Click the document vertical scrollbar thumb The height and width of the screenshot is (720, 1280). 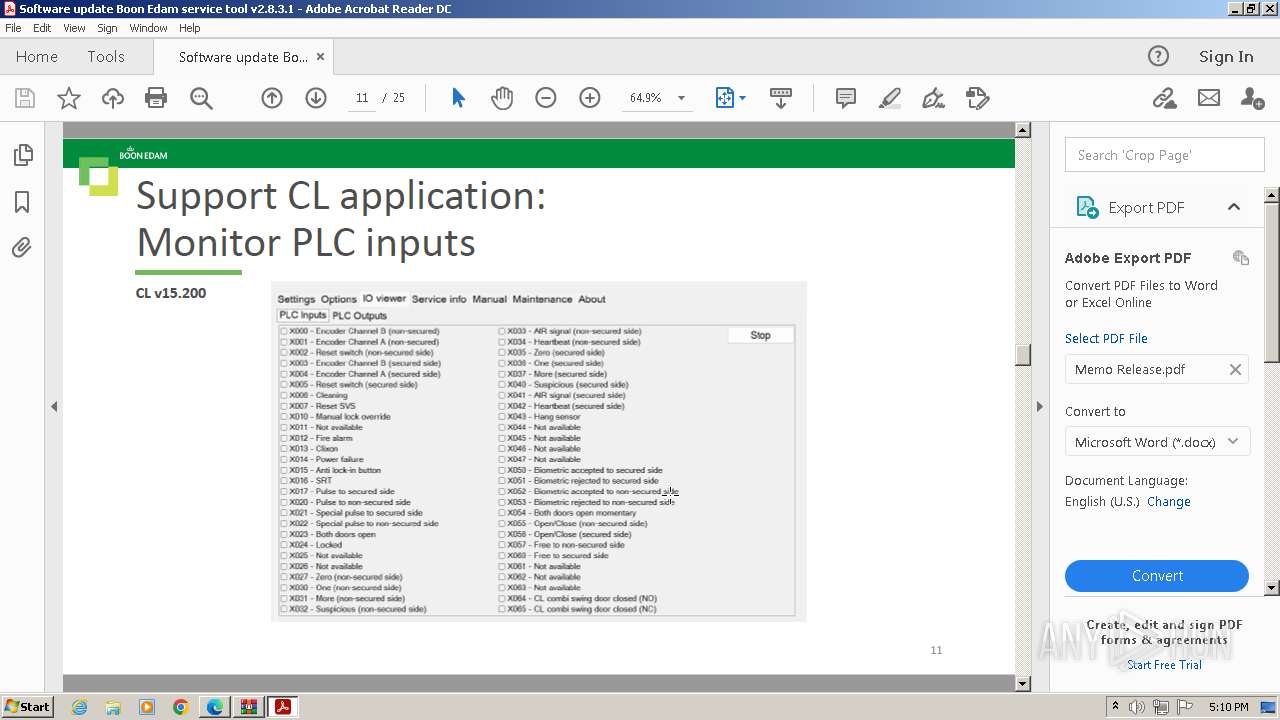point(1022,355)
